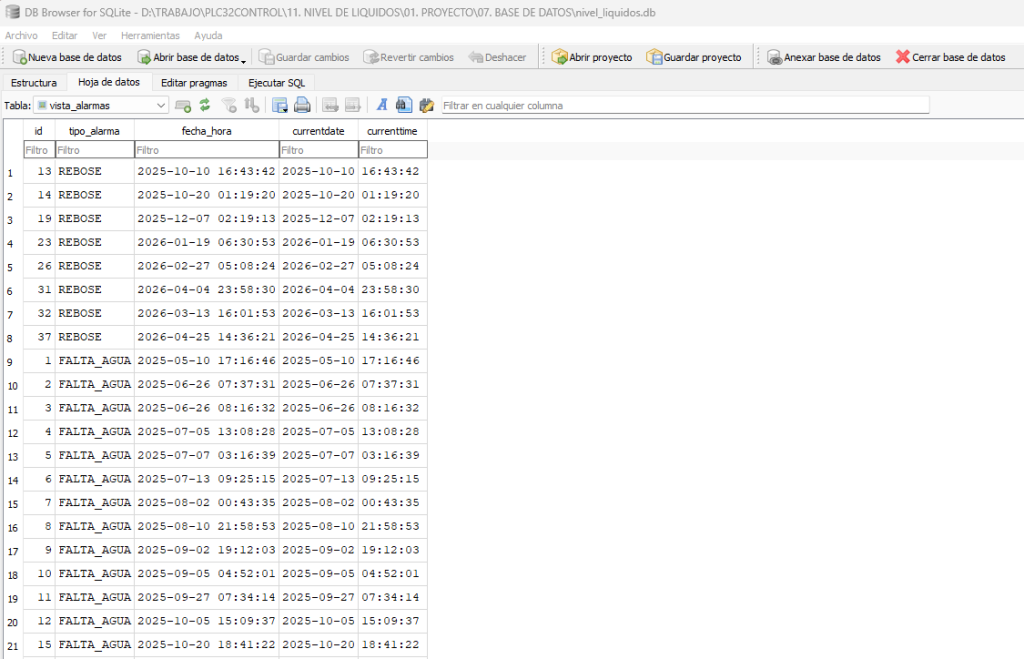Switch to the Hoja de datos tab
The width and height of the screenshot is (1024, 659).
click(x=109, y=82)
